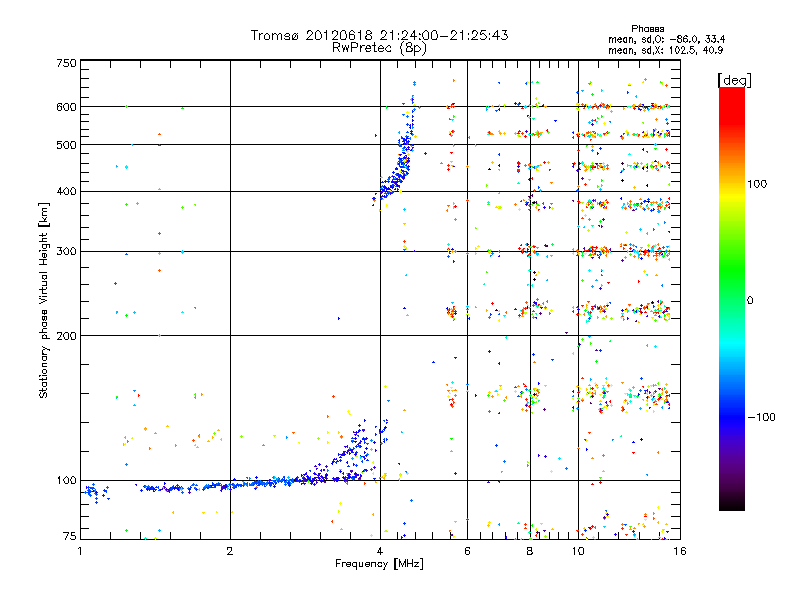Viewport: 800px width, 600px height.
Task: Click the frequency axis label "16"
Action: pos(680,551)
